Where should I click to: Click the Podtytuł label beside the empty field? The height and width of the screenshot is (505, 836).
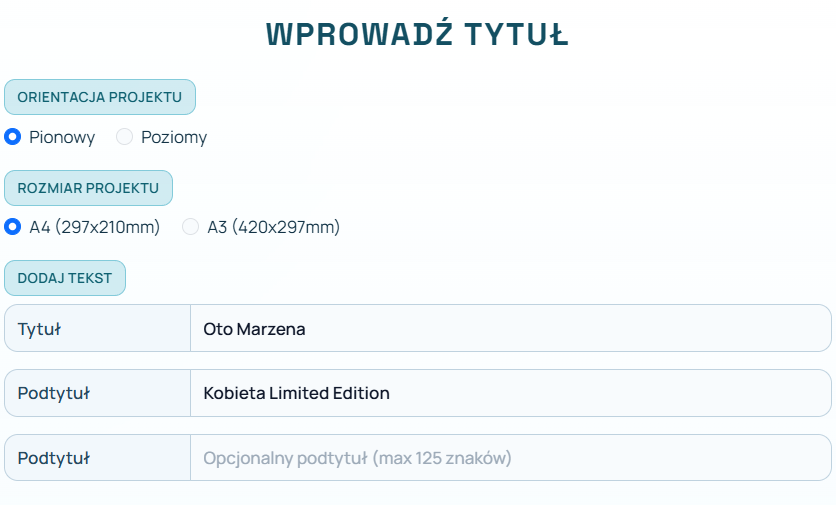[54, 458]
